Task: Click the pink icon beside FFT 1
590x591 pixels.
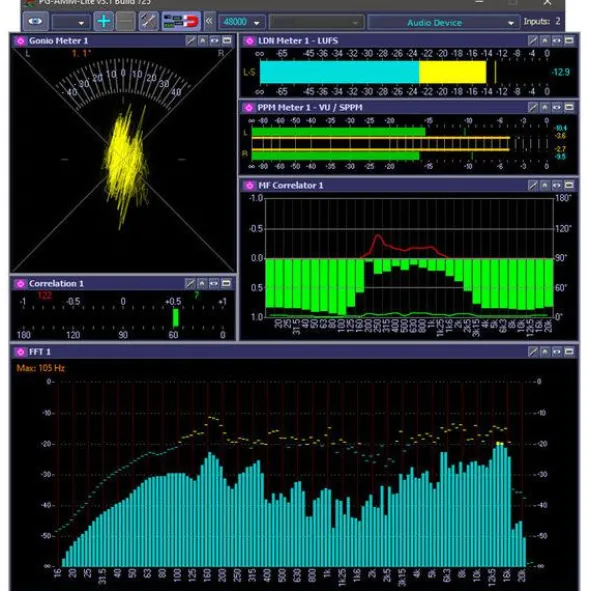Action: pos(20,352)
